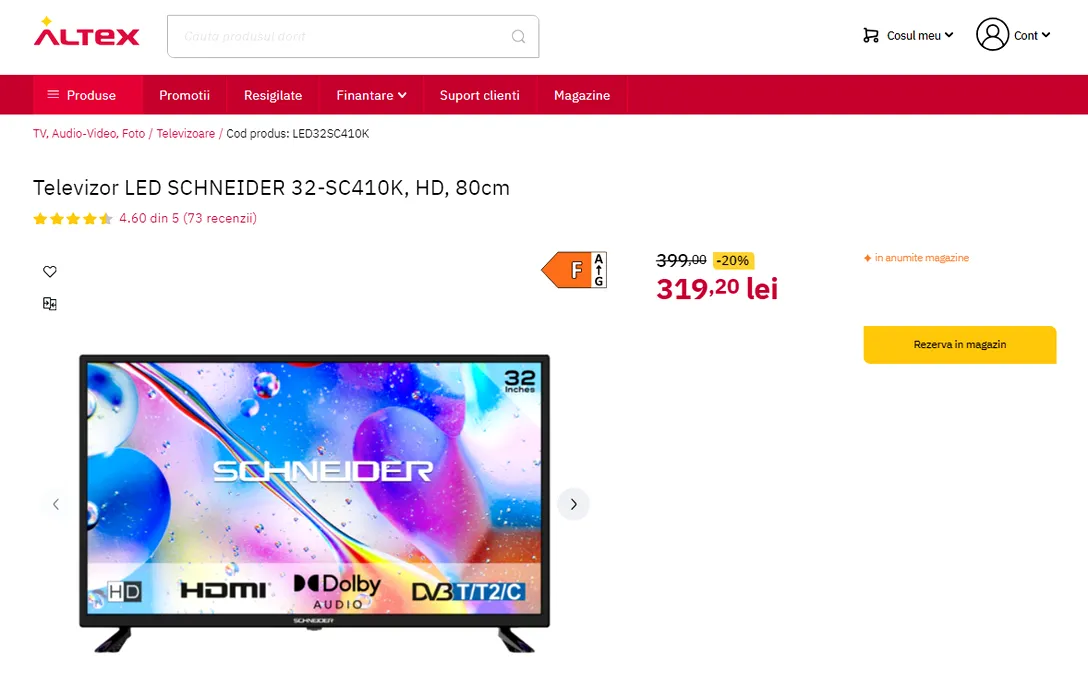This screenshot has height=700, width=1088.
Task: Open the shopping cart icon
Action: point(870,35)
